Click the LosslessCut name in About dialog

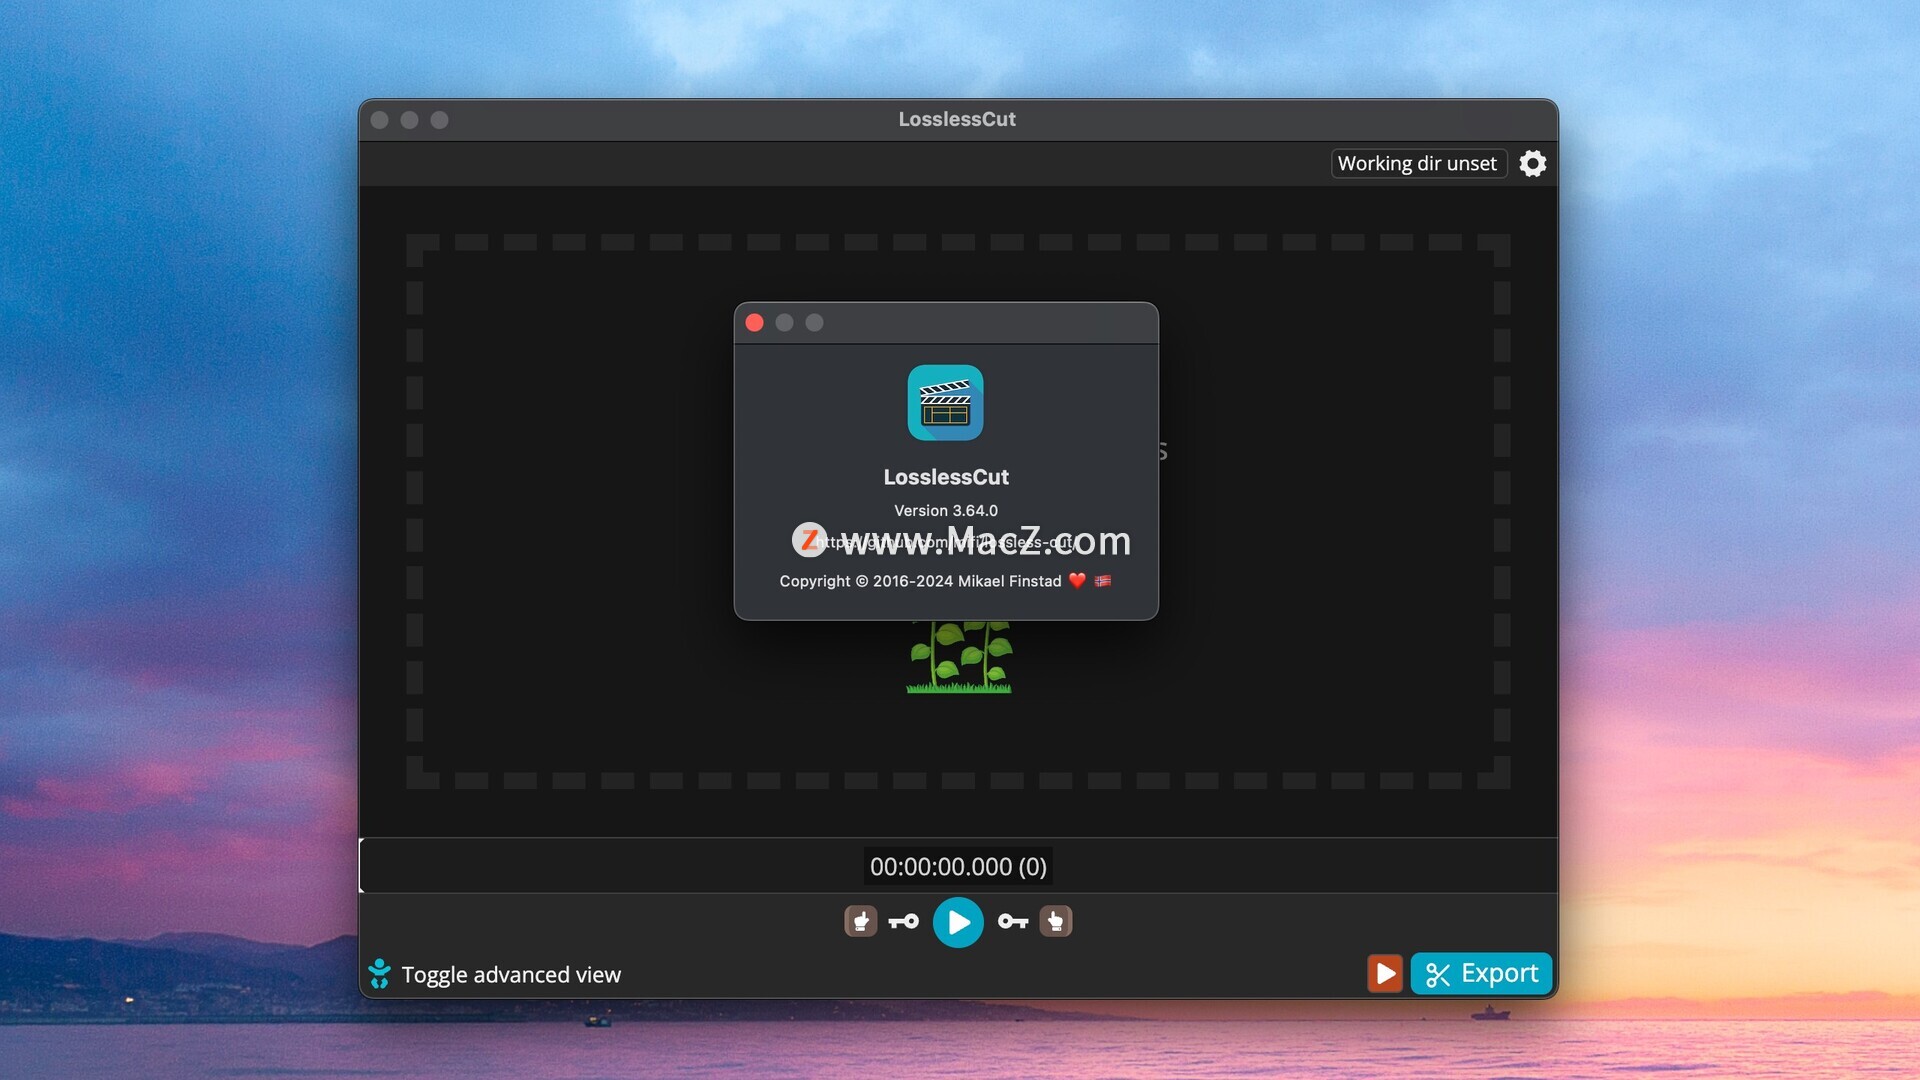(x=946, y=477)
